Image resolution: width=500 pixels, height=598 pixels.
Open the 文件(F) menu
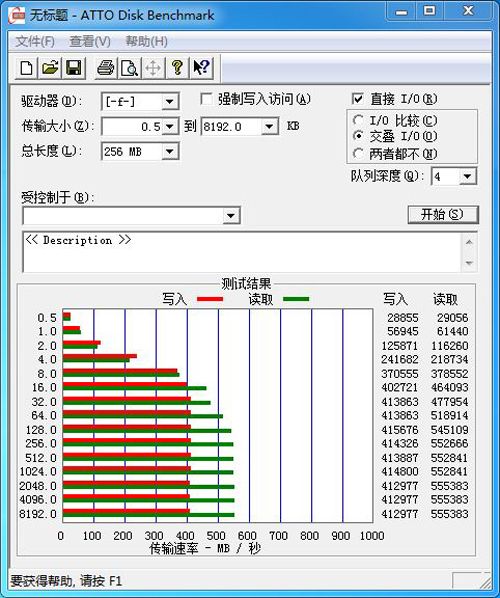pyautogui.click(x=35, y=41)
